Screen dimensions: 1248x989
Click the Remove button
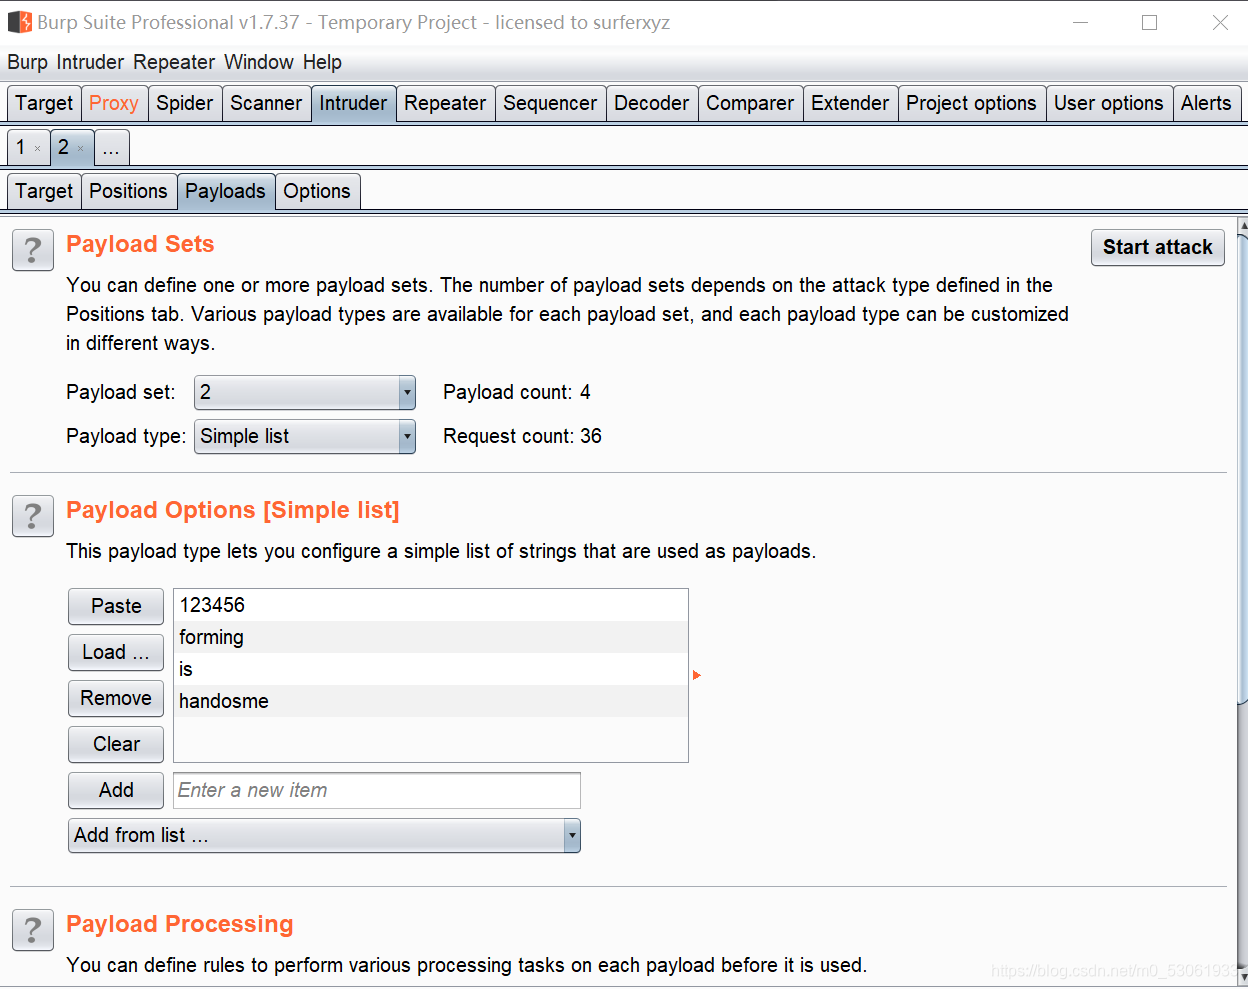tap(116, 698)
